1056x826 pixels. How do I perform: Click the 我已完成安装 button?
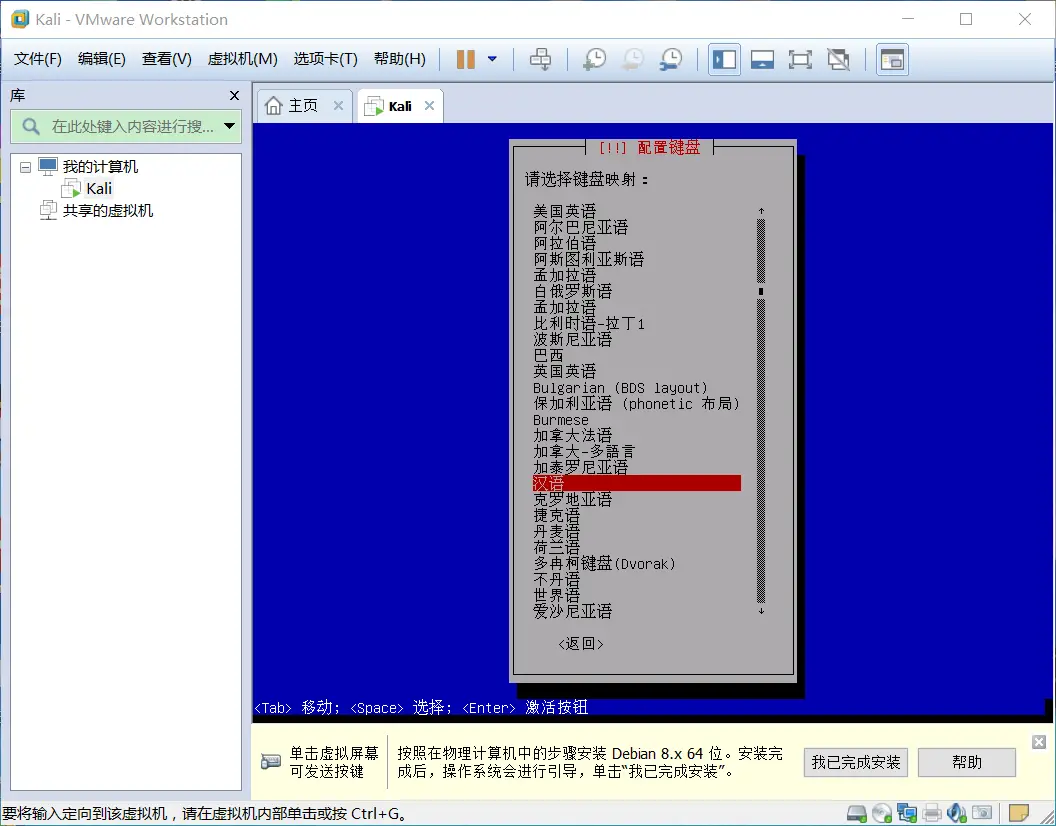856,762
